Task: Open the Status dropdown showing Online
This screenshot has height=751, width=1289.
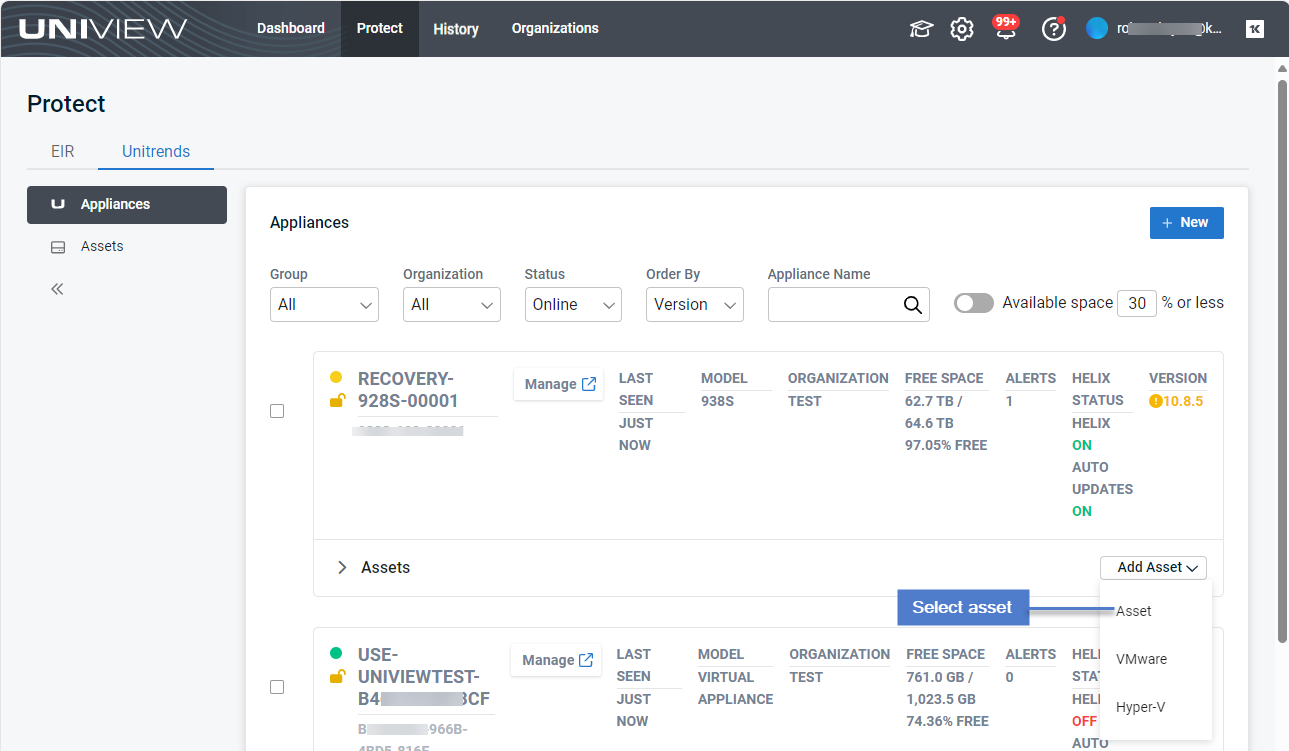Action: [573, 304]
